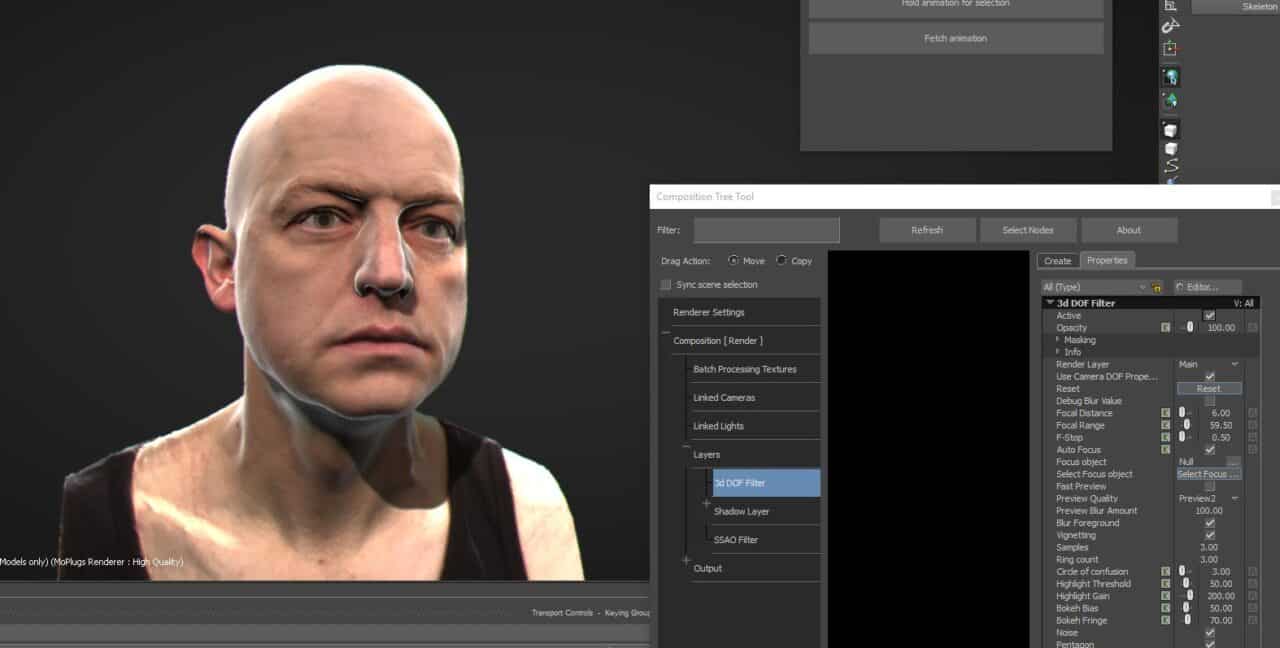Click the animate (K) icon next to Opacity
The image size is (1280, 648).
pos(1165,328)
